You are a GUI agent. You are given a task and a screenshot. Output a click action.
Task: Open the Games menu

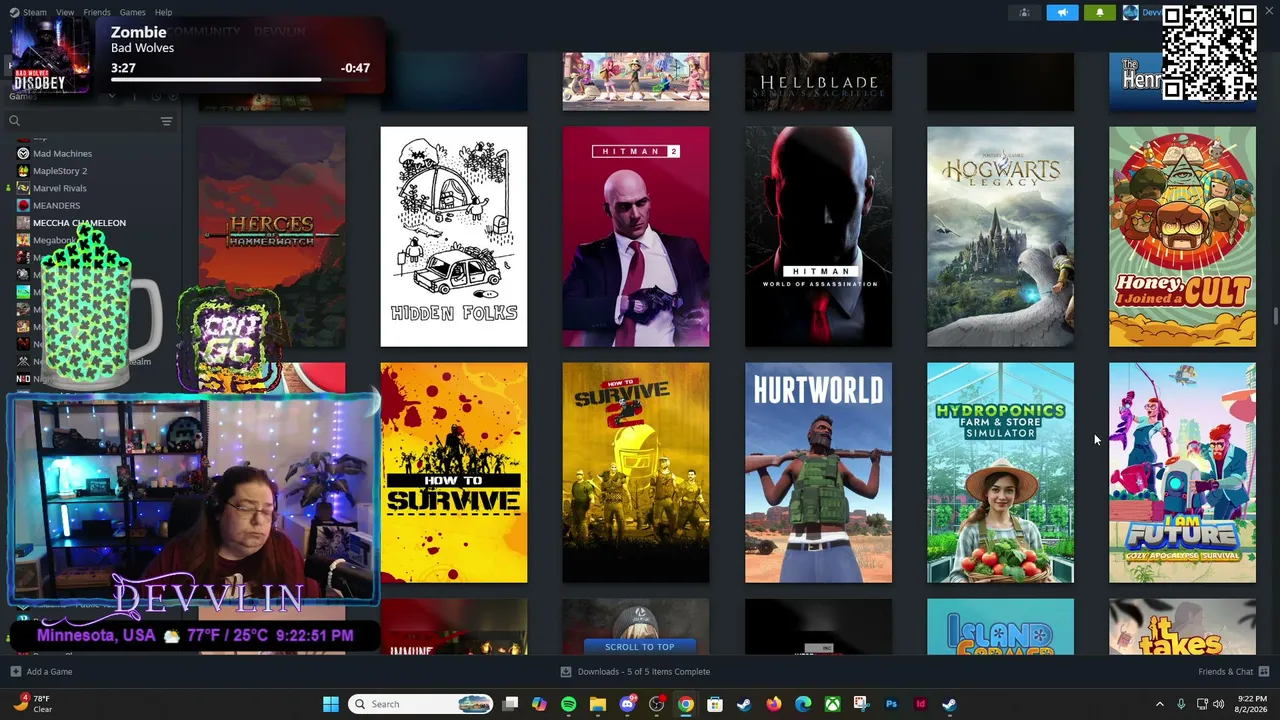132,12
